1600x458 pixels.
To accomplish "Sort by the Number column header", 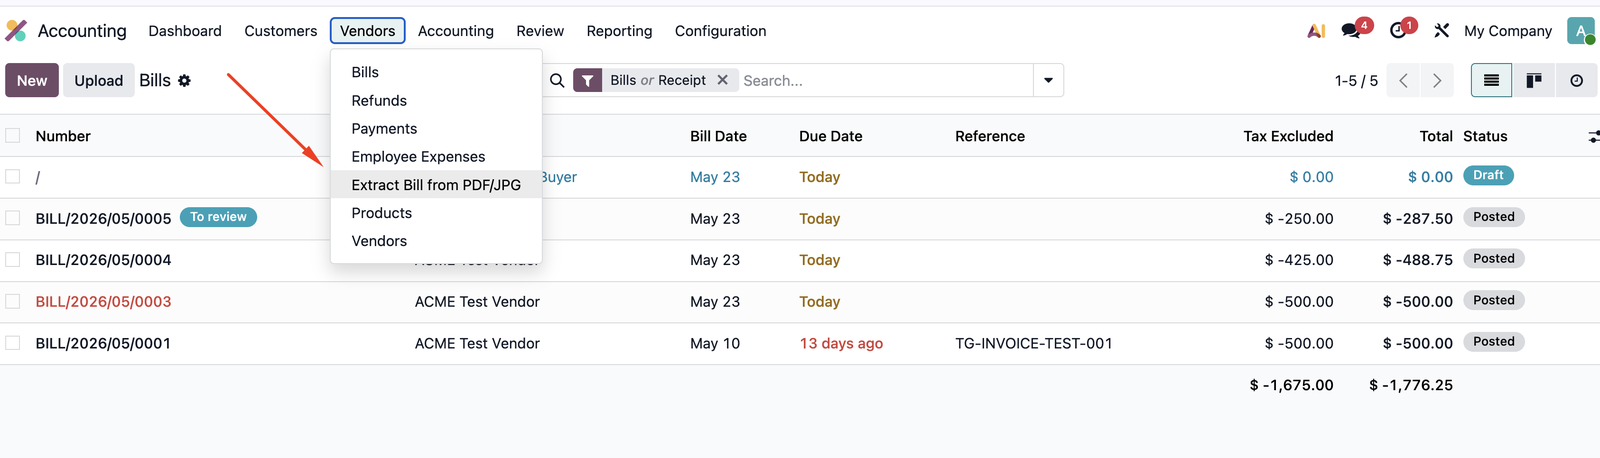I will pos(63,136).
